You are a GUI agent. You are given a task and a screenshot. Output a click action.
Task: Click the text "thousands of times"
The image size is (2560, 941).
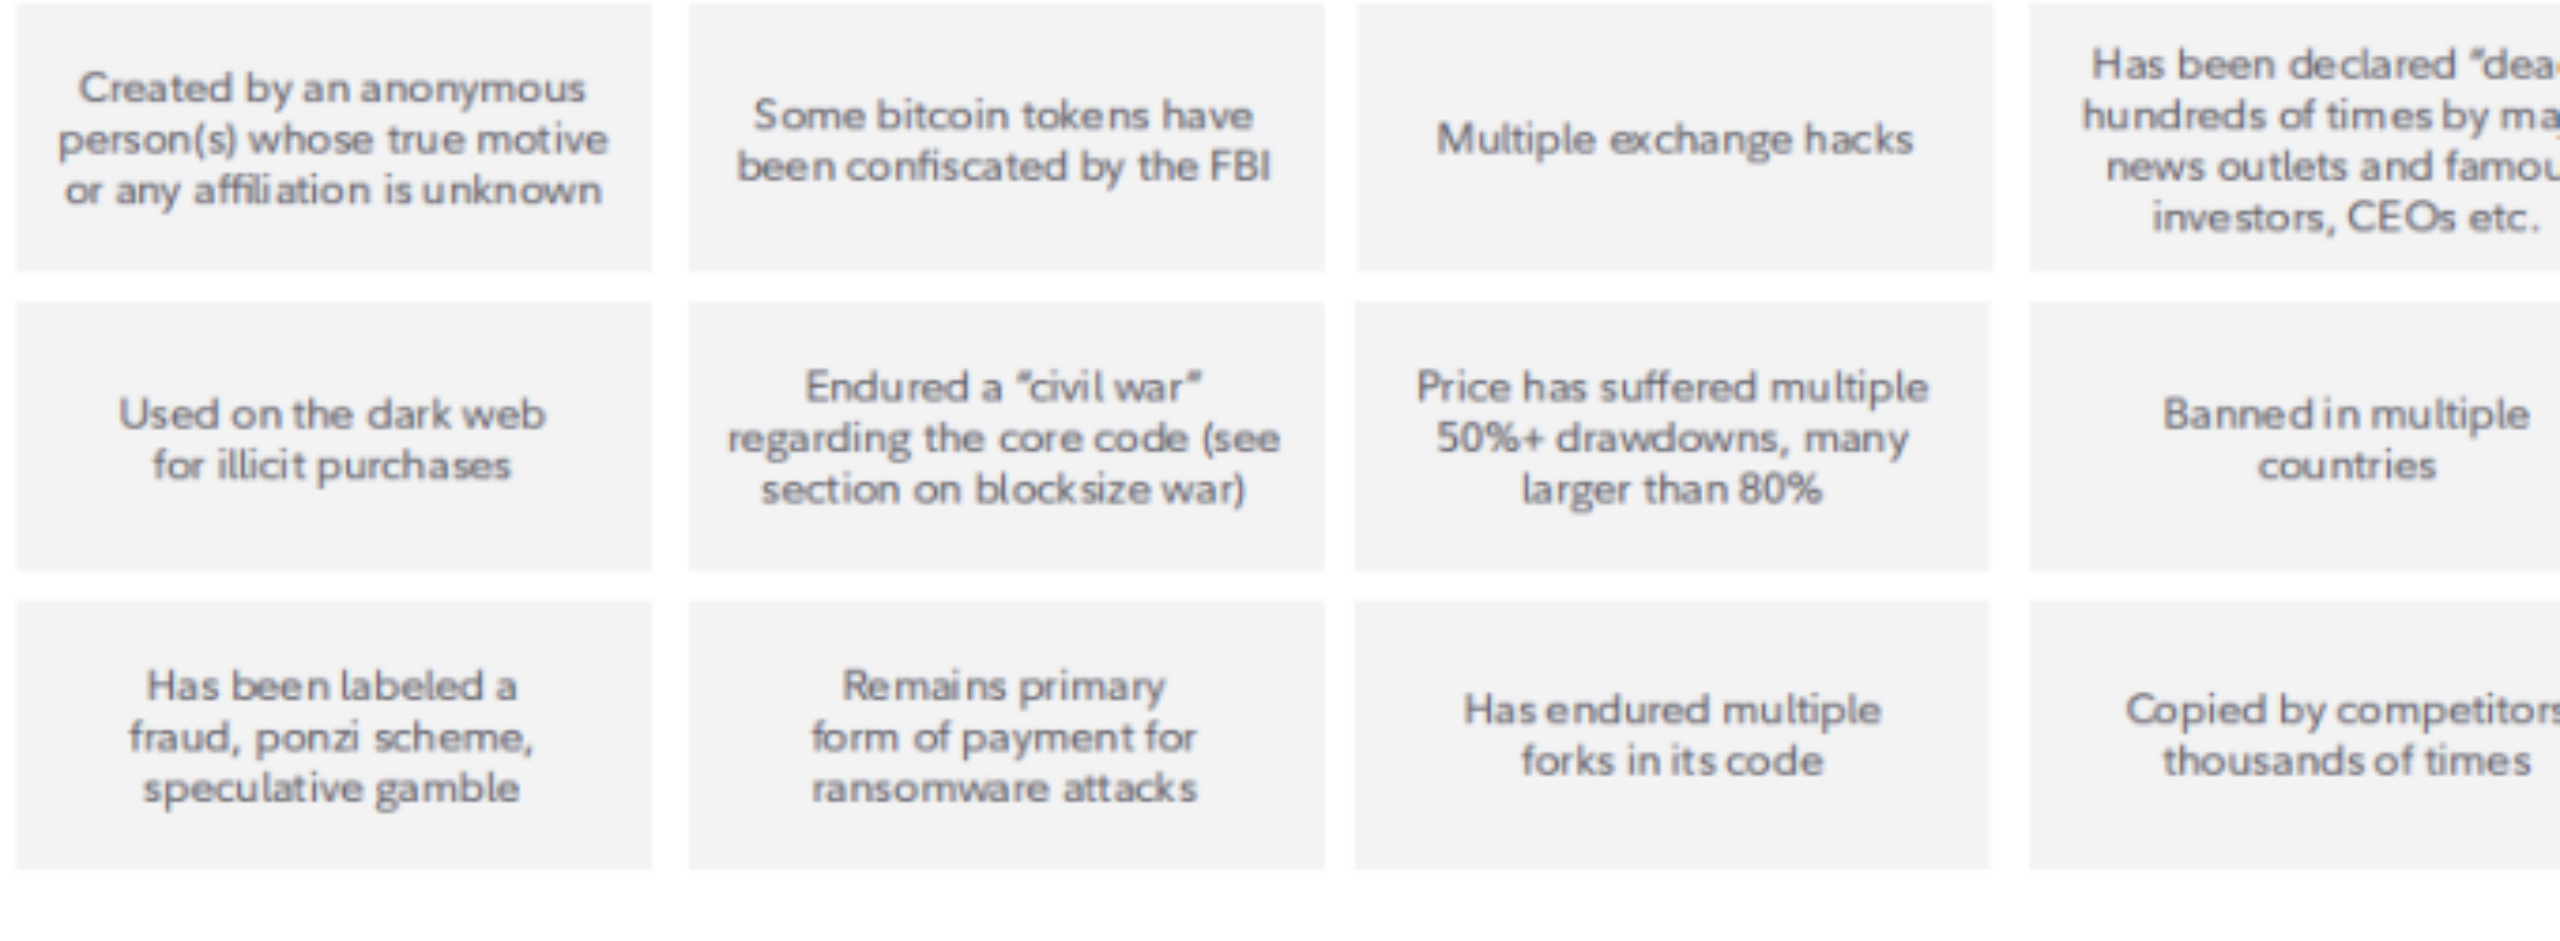(2346, 761)
